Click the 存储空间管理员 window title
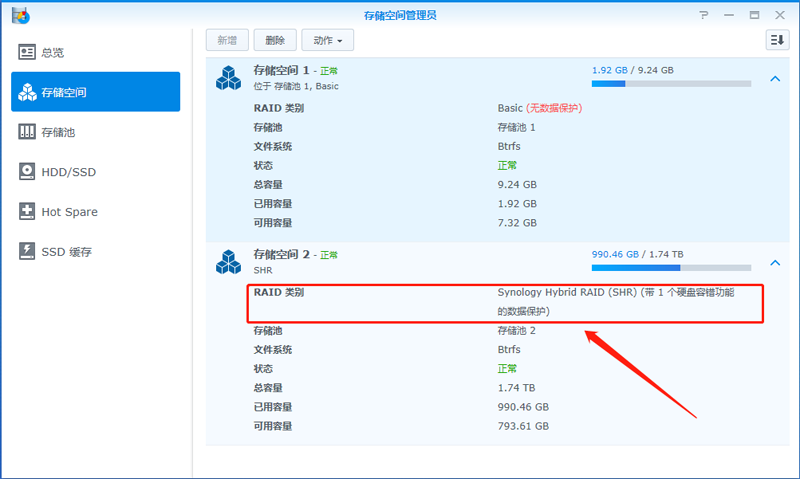Screen dimensions: 800x479 coord(400,15)
